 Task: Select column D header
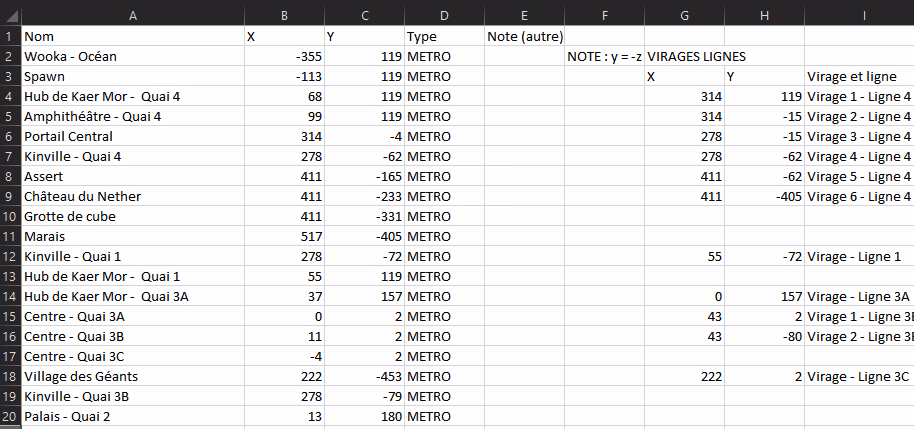(x=444, y=12)
